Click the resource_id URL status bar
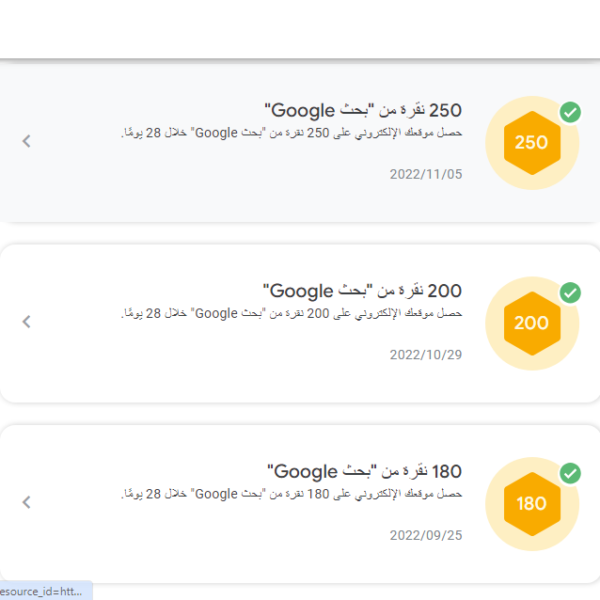The image size is (600, 600). pyautogui.click(x=46, y=591)
